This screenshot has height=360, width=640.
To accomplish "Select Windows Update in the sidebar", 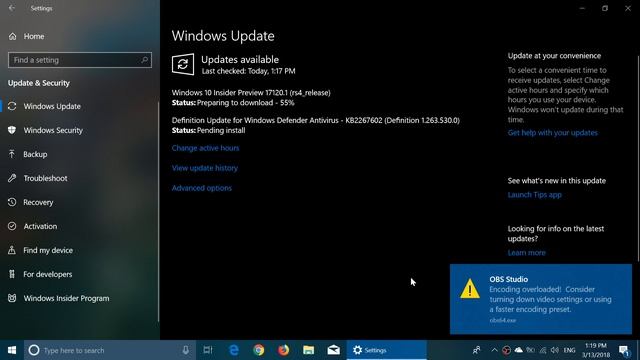I will 80,106.
